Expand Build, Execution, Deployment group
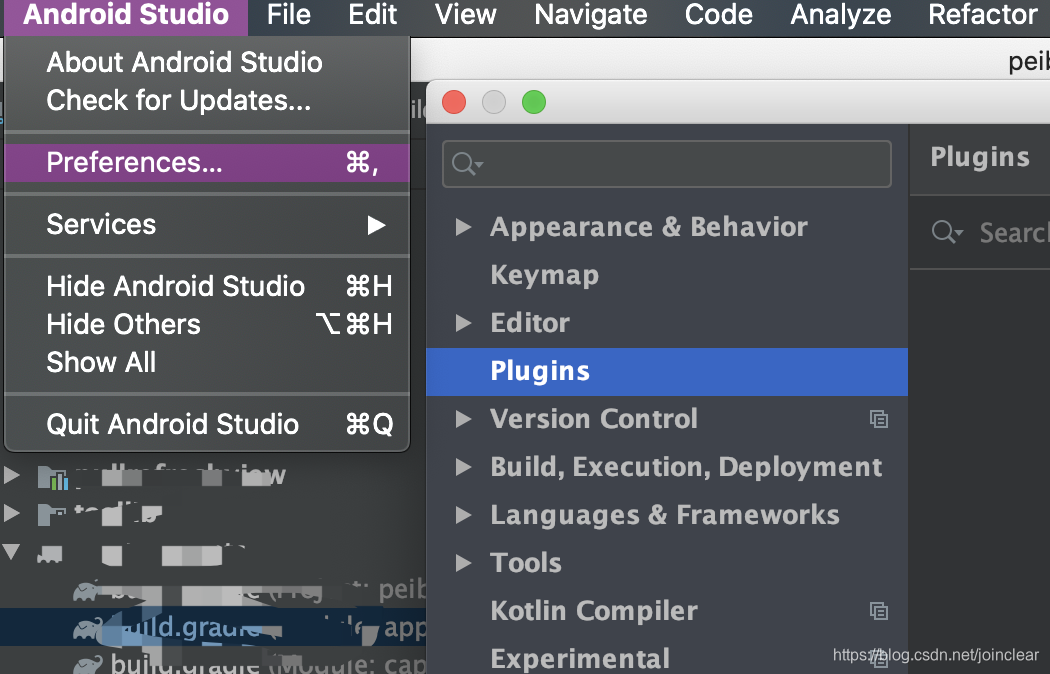 point(463,467)
